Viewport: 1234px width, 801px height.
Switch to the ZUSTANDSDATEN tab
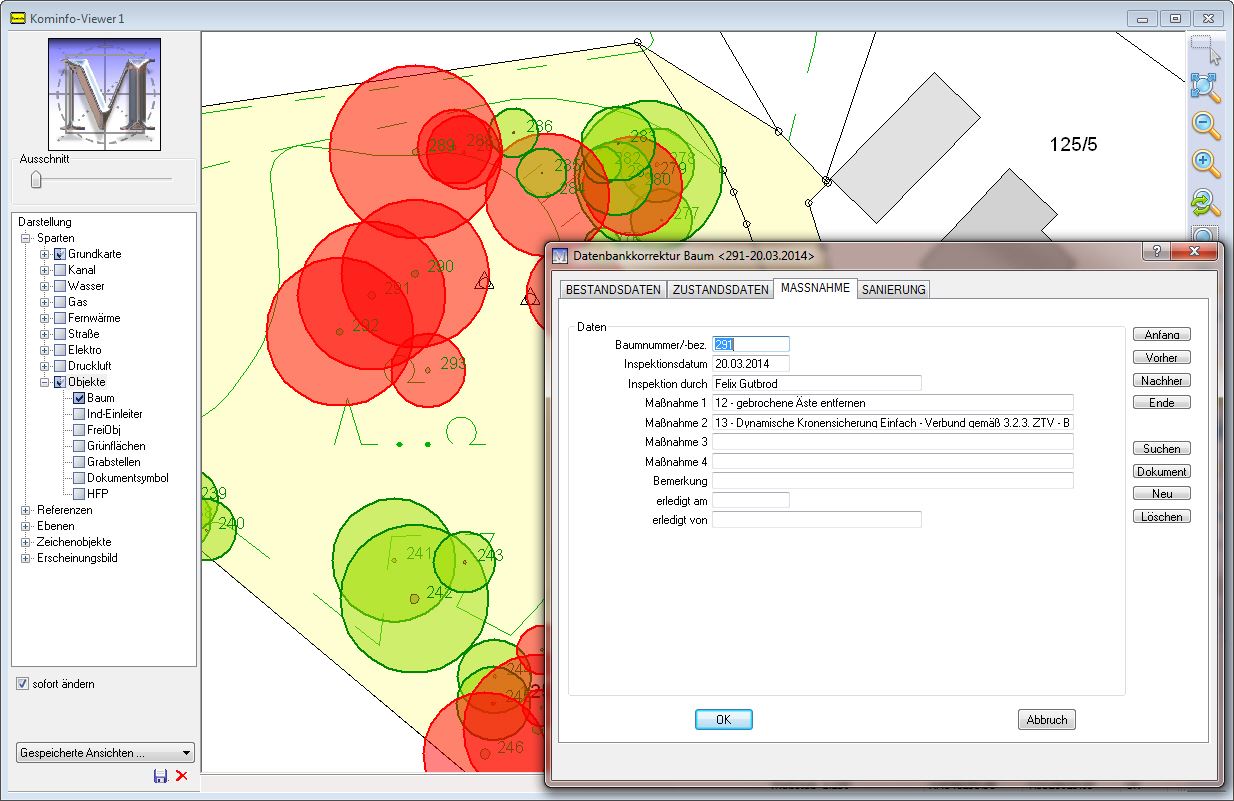click(720, 289)
